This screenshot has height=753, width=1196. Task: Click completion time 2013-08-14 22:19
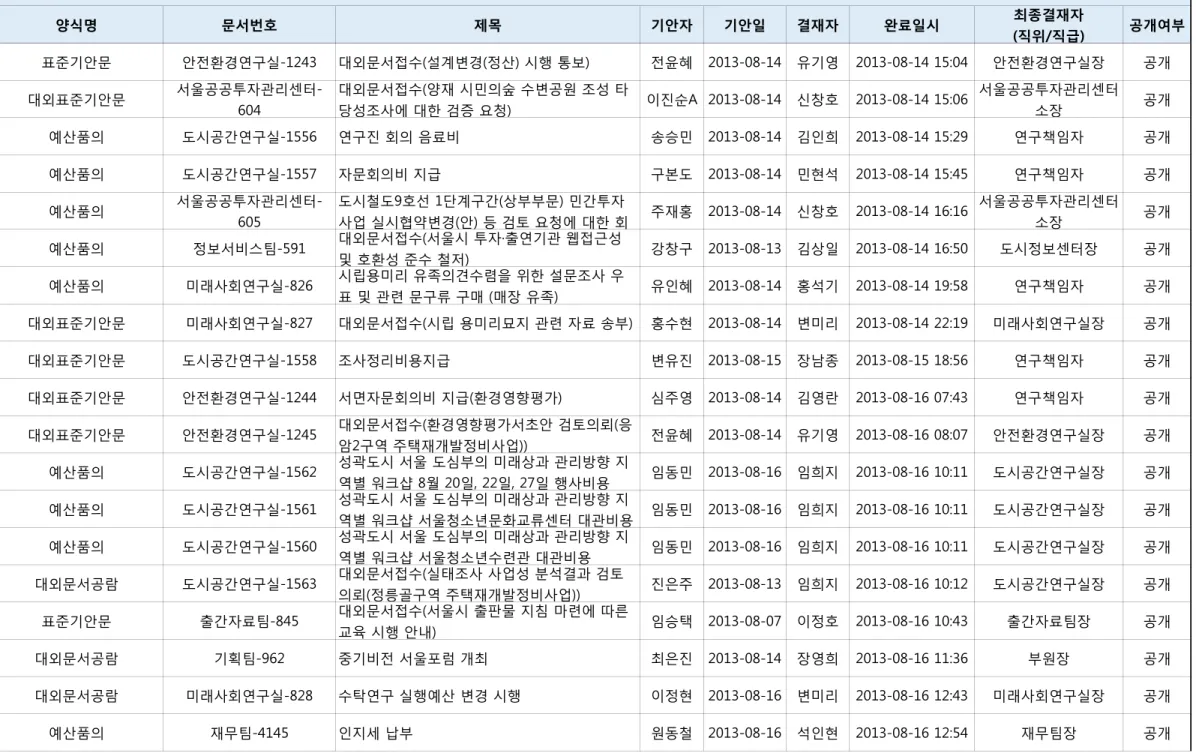pos(911,323)
